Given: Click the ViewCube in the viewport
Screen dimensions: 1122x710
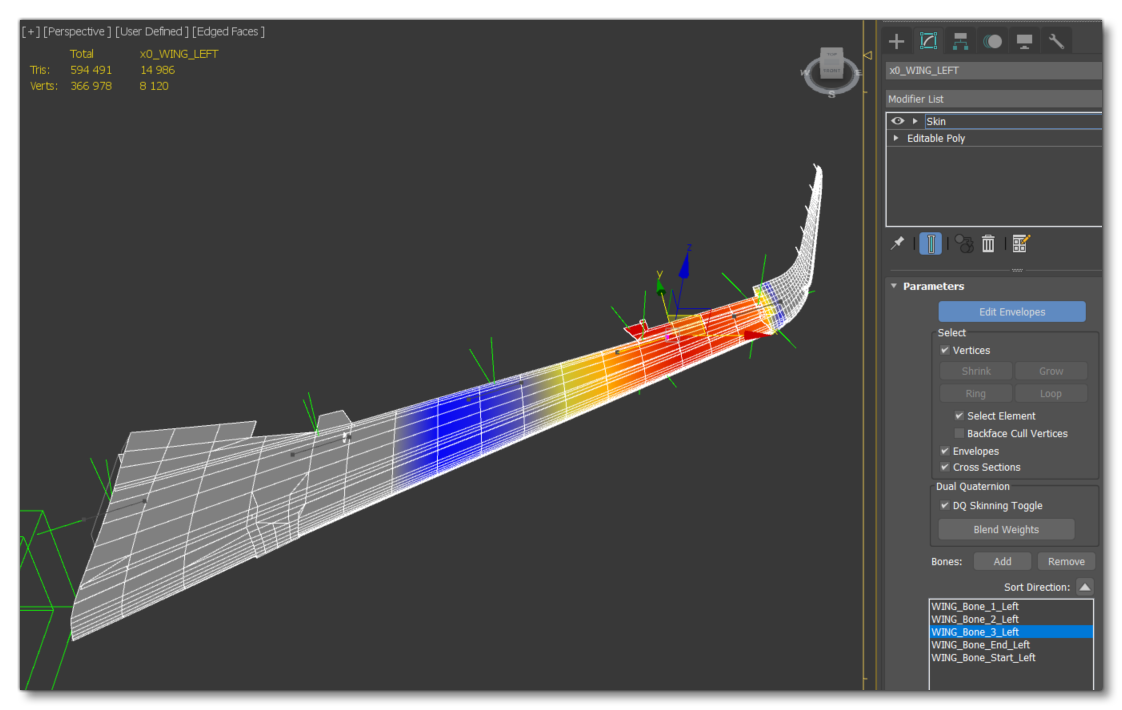Looking at the screenshot, I should pyautogui.click(x=832, y=68).
